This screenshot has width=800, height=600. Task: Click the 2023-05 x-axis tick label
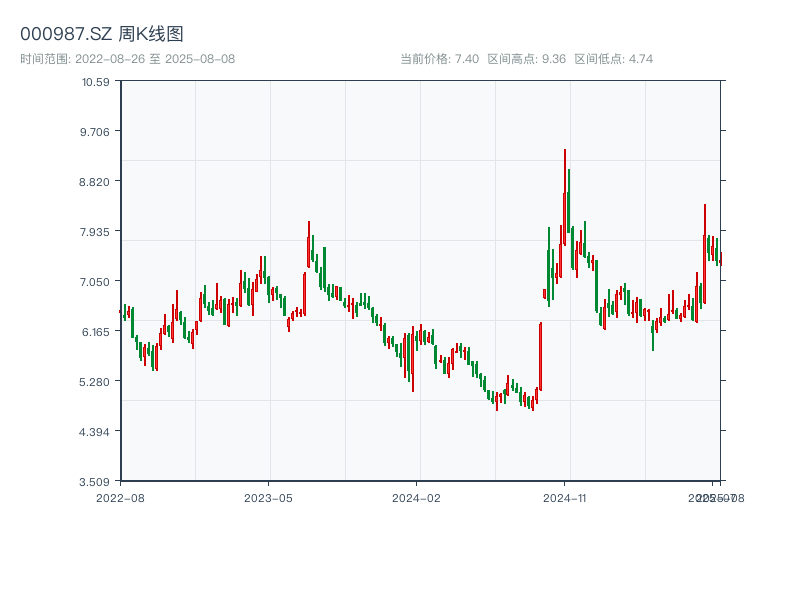268,498
